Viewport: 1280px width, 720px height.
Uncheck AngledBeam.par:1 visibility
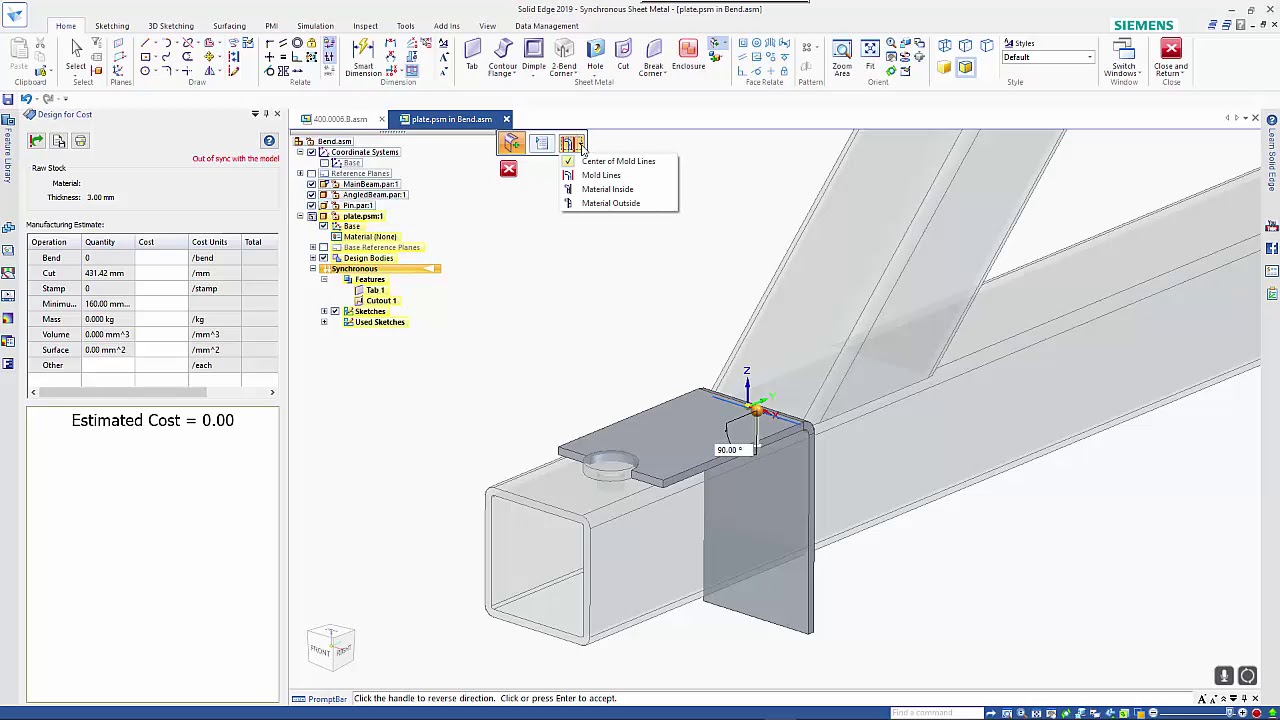311,195
